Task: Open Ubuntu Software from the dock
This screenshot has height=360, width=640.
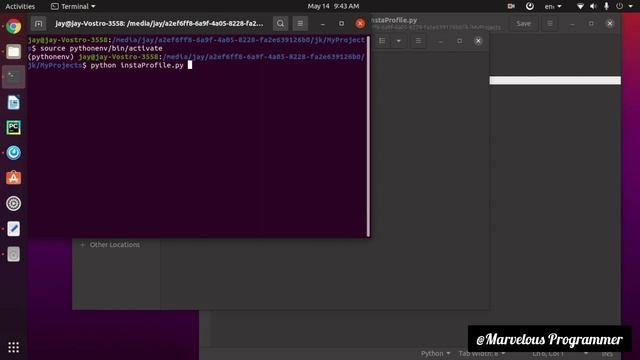Action: point(13,178)
